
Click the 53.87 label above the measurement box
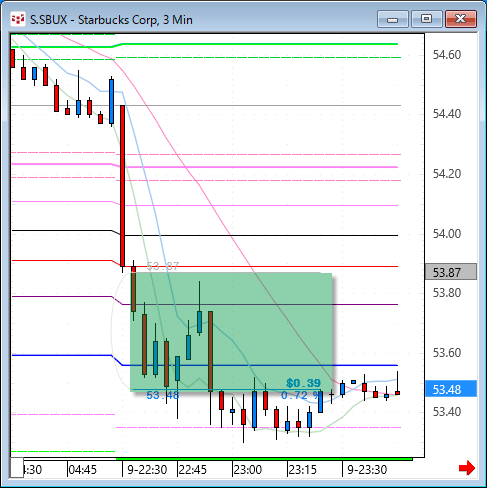163,266
